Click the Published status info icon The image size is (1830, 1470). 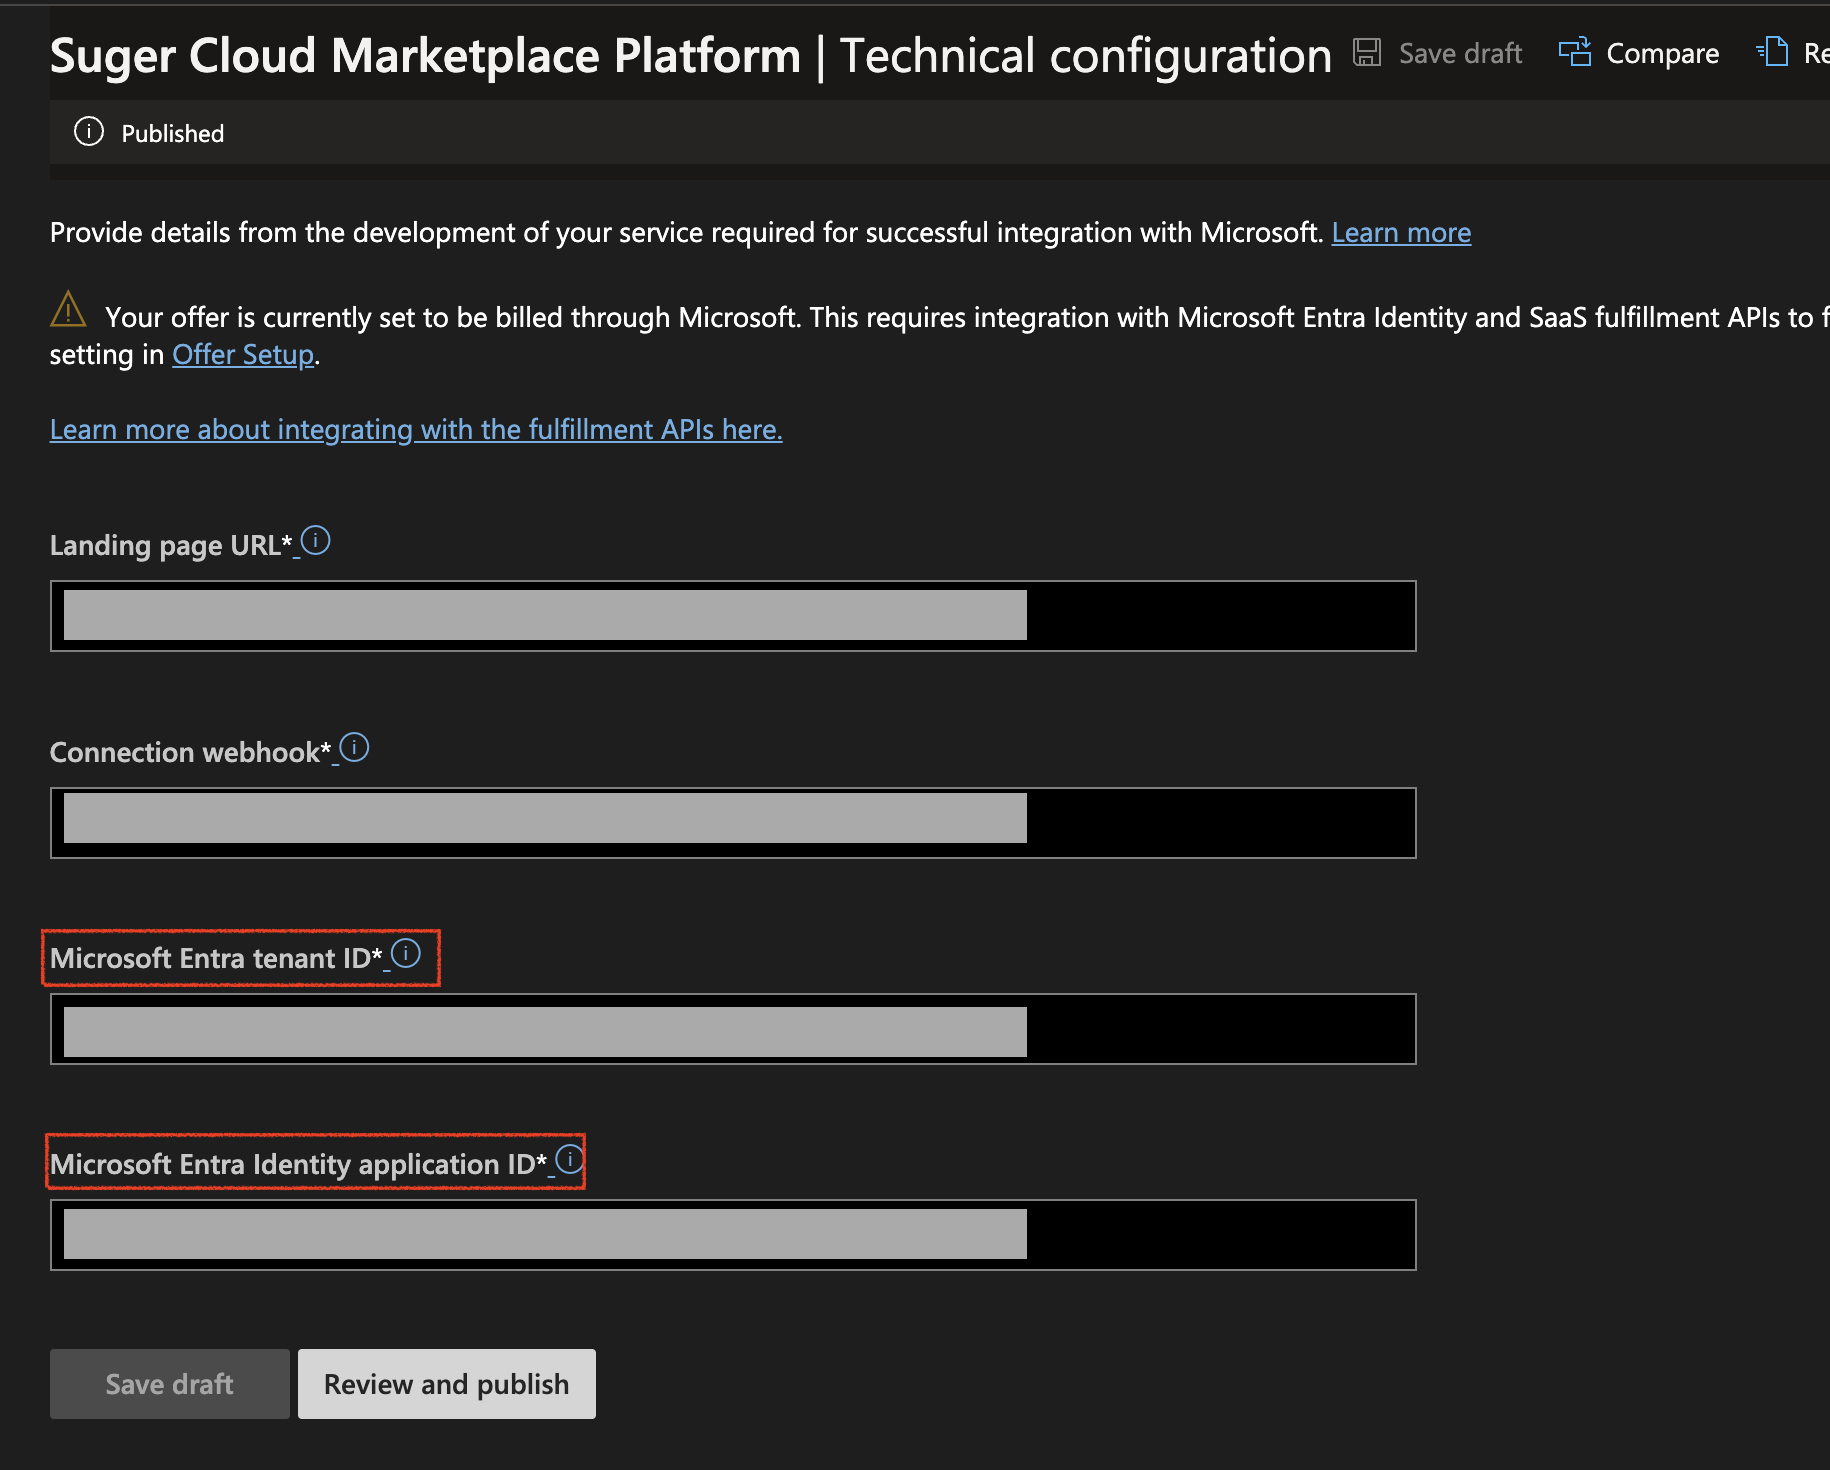(x=89, y=132)
